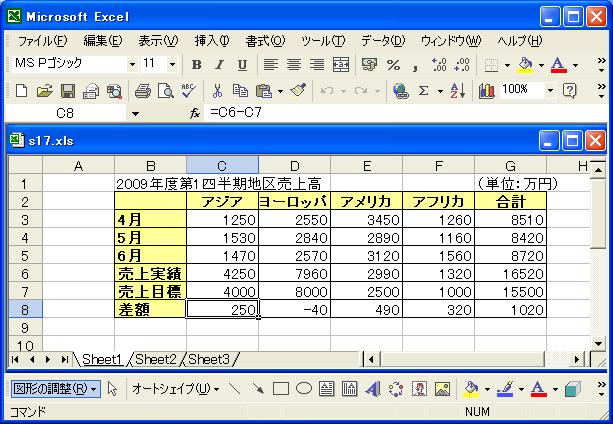Apply cell borders
The height and width of the screenshot is (424, 613).
click(491, 65)
